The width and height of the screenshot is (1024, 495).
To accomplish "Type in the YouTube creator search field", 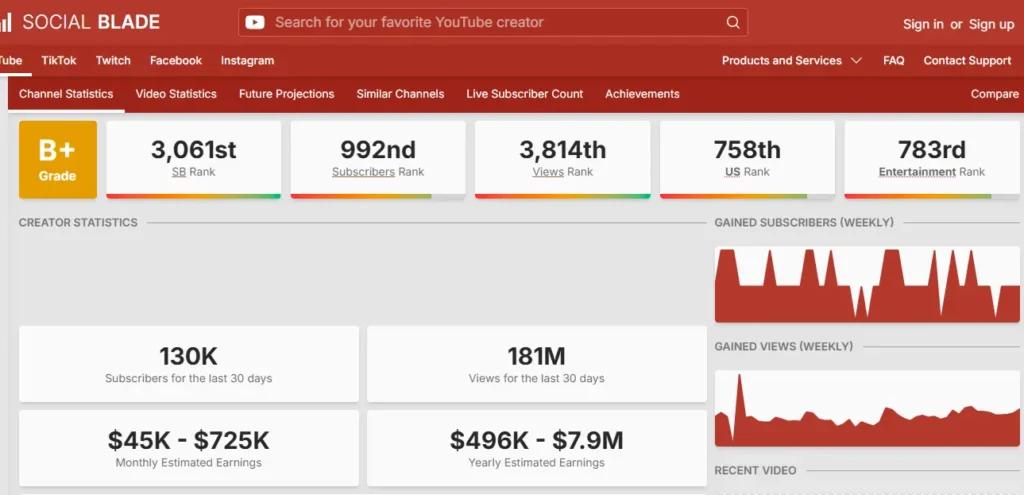I will 490,22.
